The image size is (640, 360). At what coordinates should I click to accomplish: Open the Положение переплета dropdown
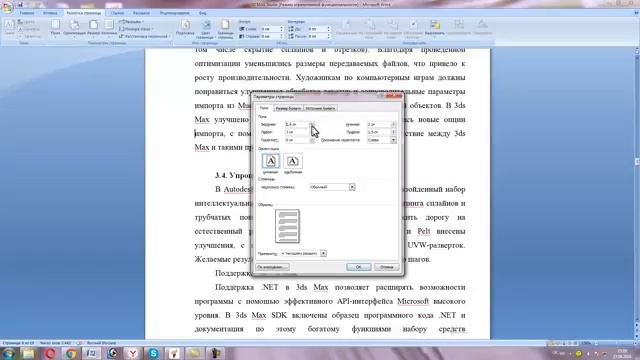(x=381, y=140)
